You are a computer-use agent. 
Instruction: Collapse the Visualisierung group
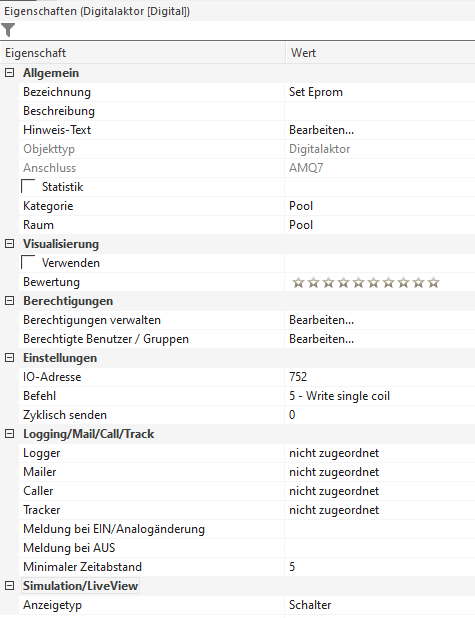coord(9,244)
